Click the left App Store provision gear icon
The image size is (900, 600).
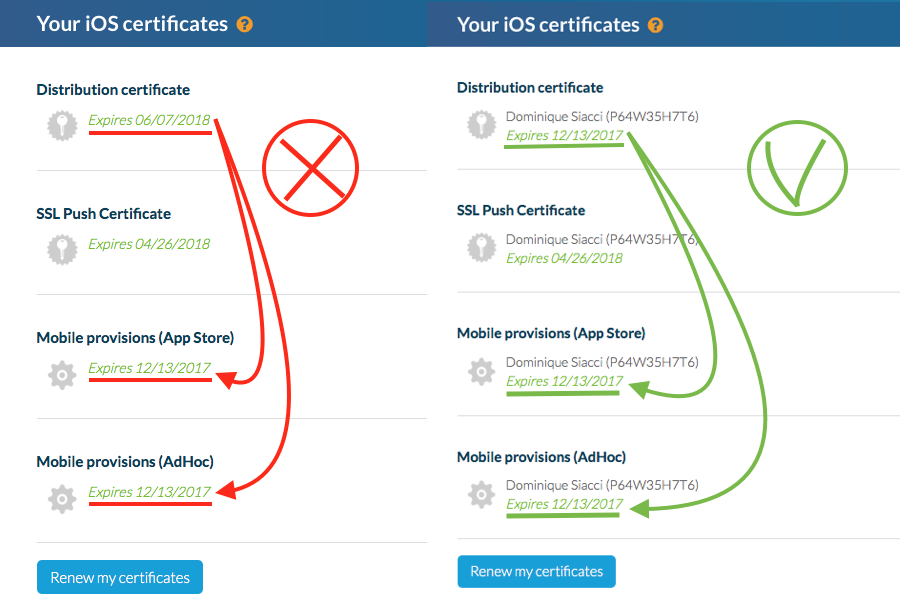tap(62, 374)
